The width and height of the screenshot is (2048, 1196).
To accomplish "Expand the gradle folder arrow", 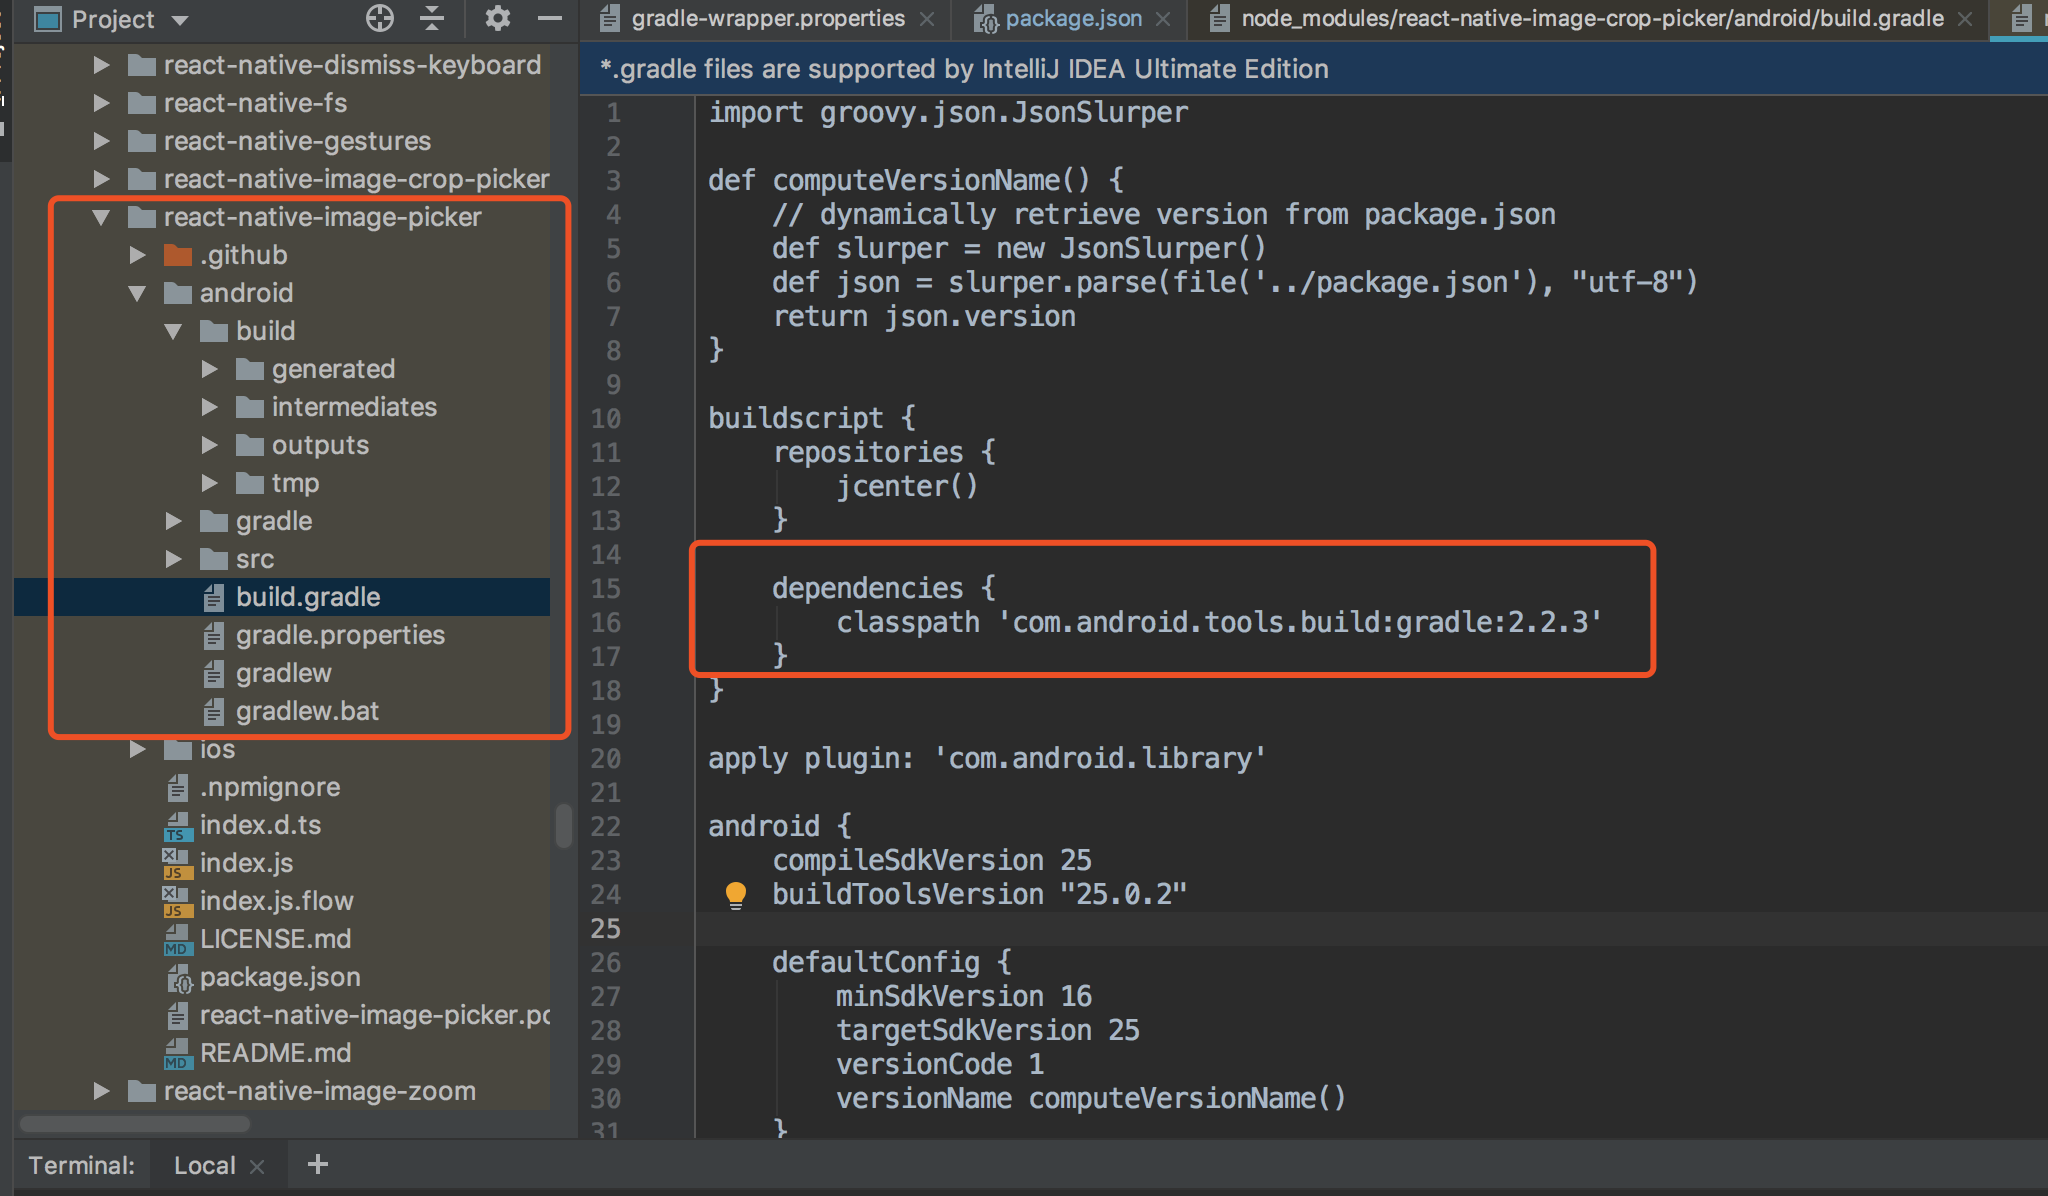I will click(x=173, y=521).
